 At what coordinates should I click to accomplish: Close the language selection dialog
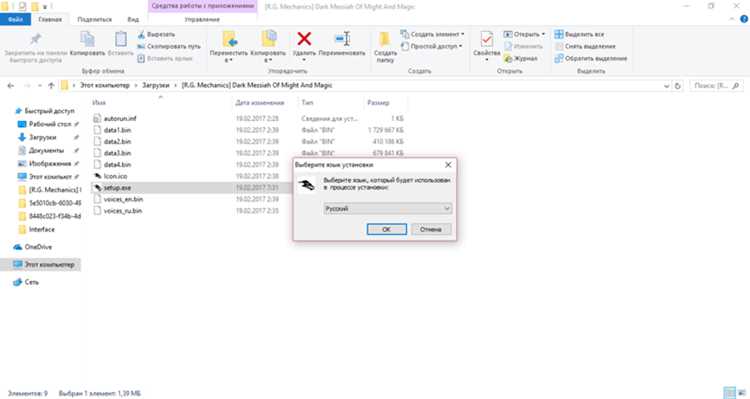[448, 165]
